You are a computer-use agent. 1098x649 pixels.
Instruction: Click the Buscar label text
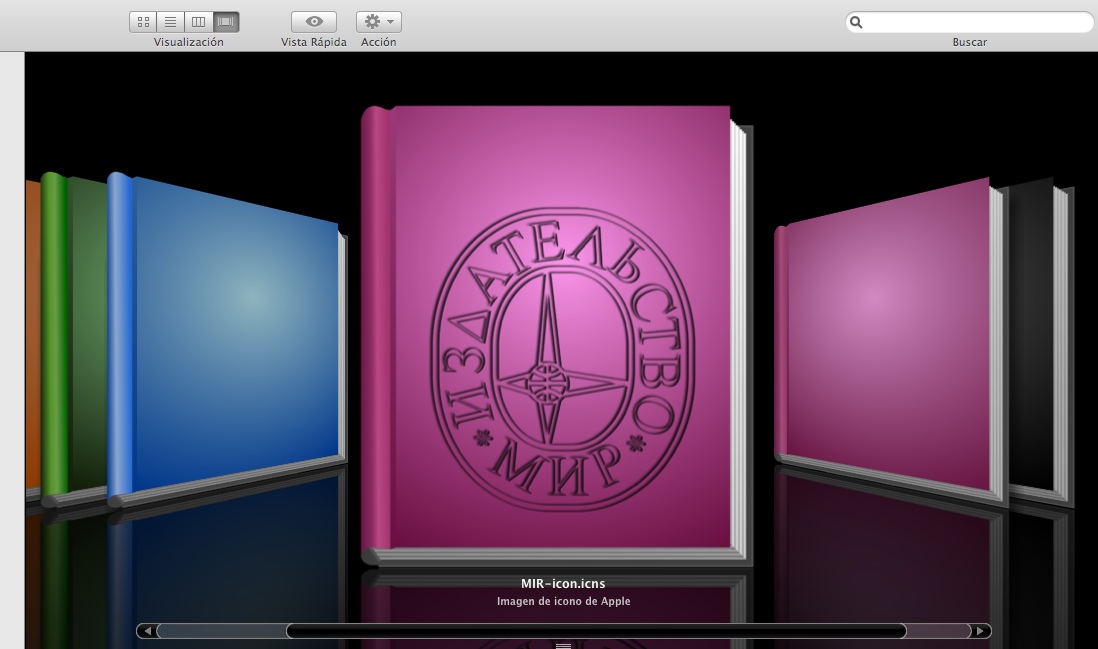click(970, 42)
